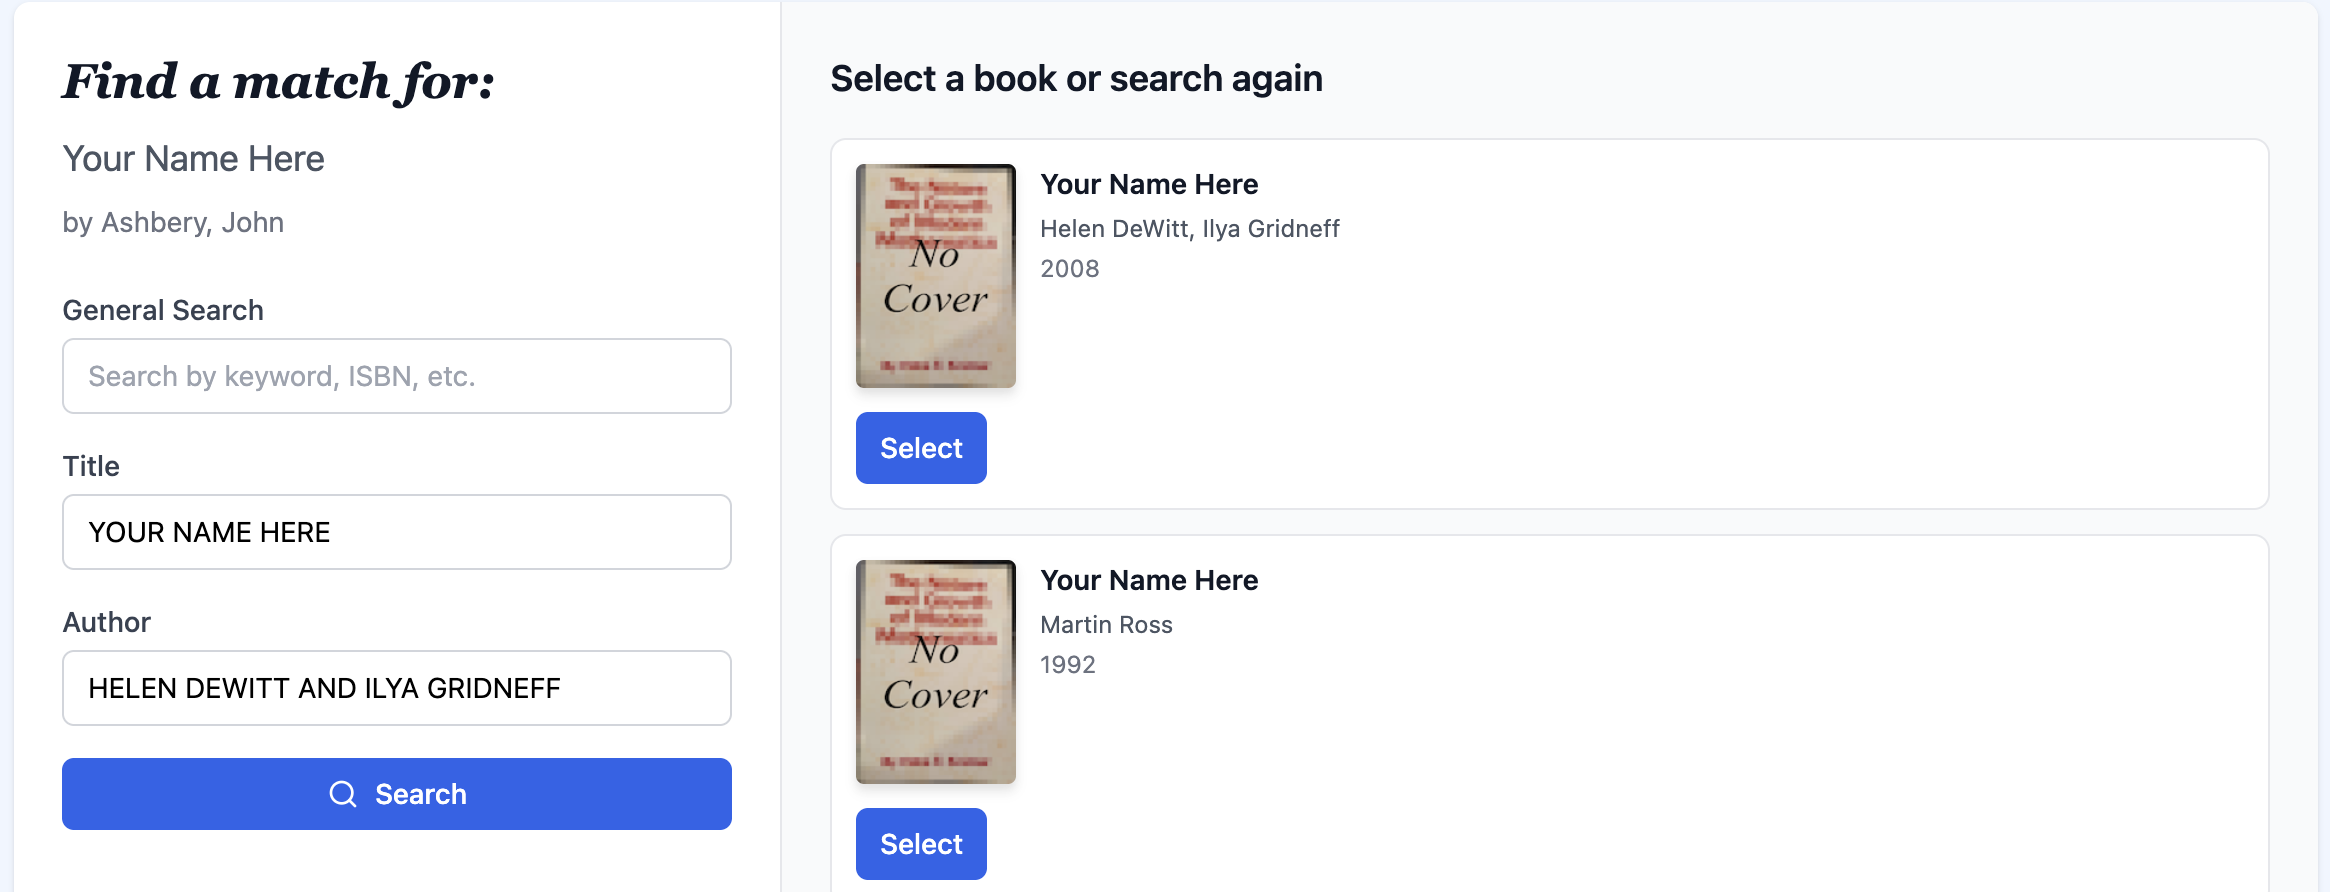
Task: Click the year '2008' in the first result
Action: pos(1070,268)
